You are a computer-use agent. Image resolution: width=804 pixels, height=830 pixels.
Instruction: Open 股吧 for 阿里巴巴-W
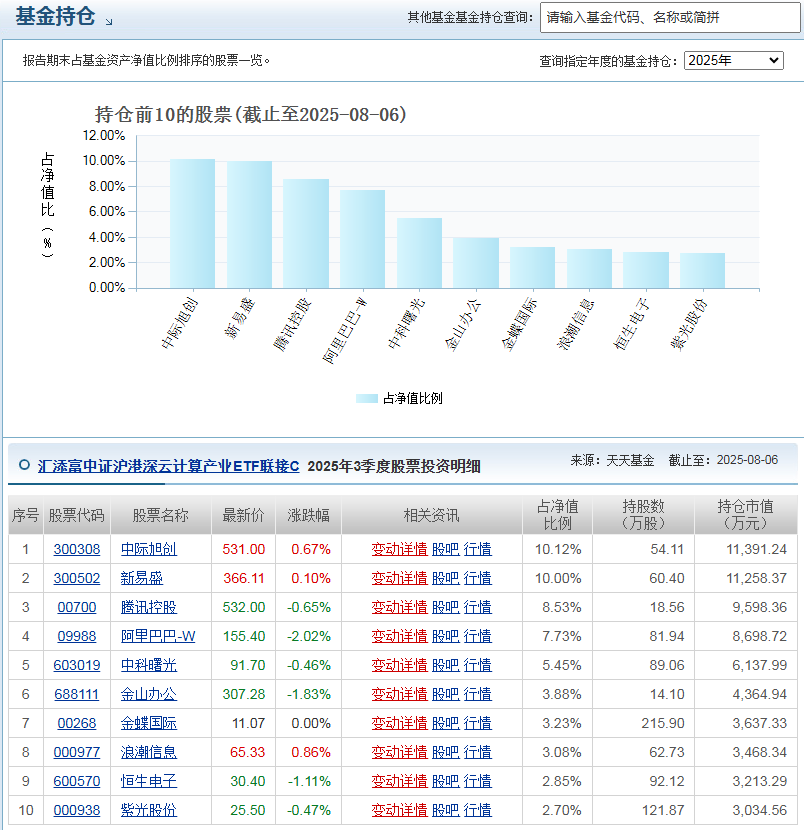click(x=445, y=636)
